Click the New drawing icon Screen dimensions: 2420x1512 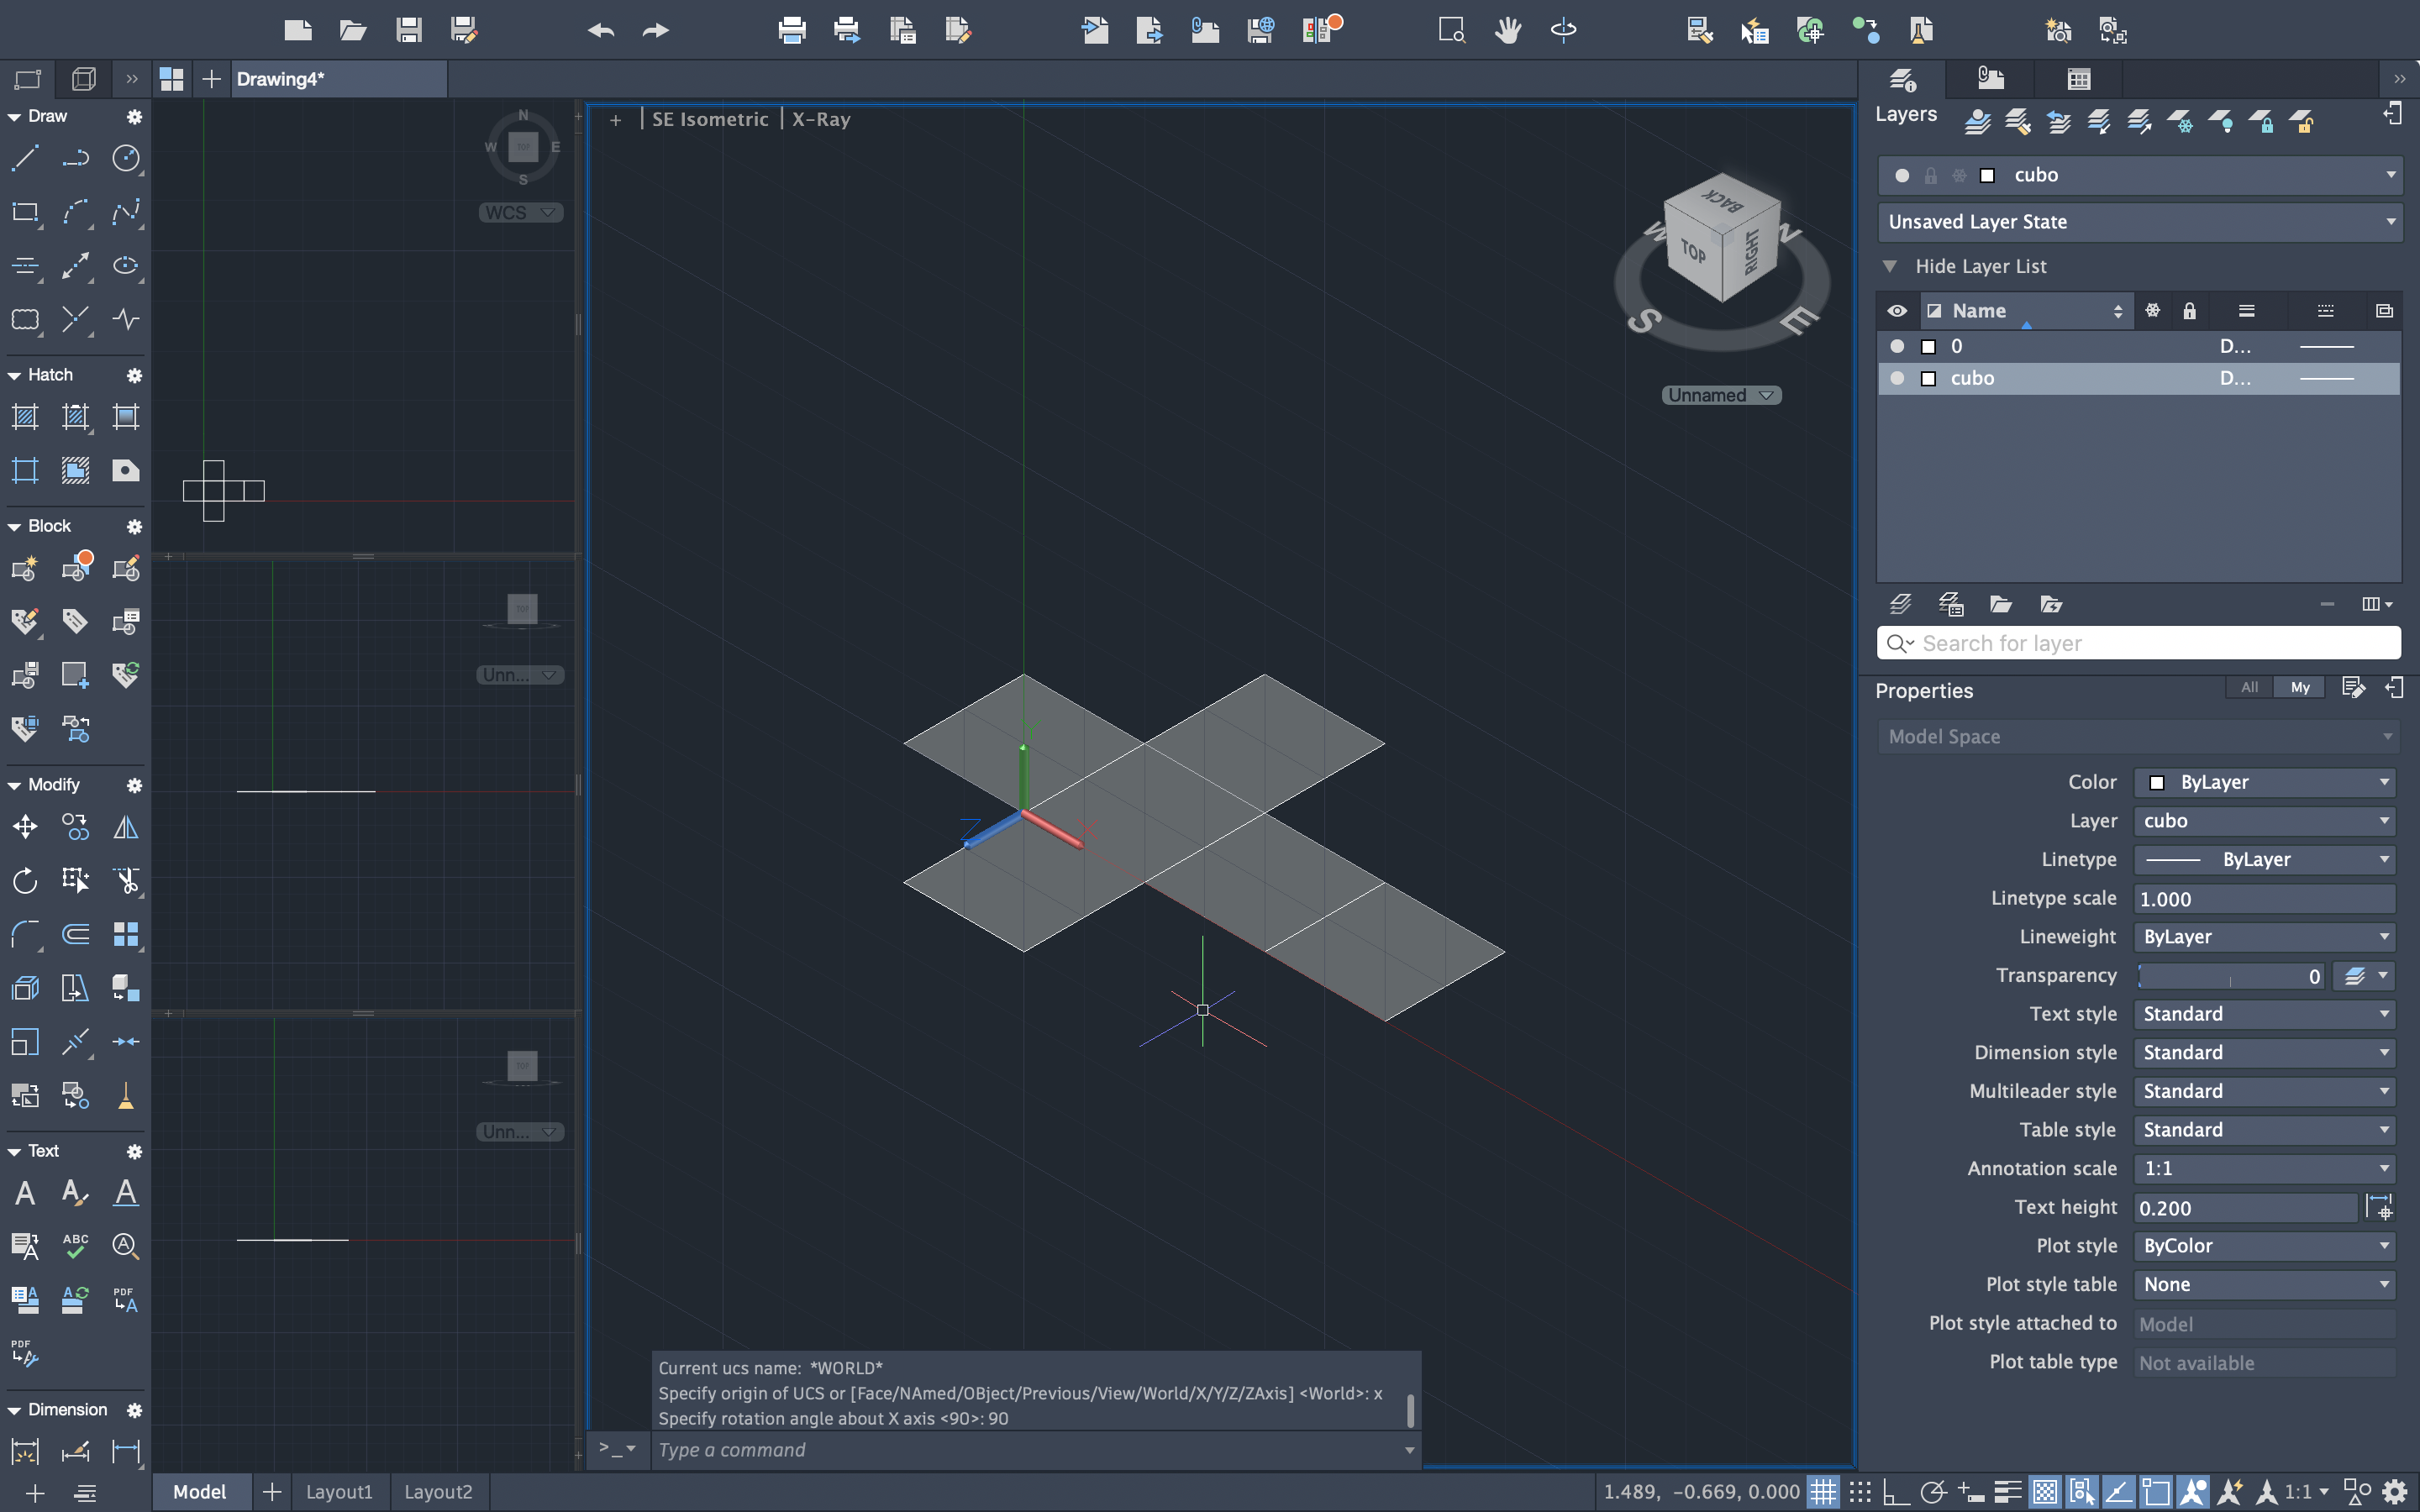click(x=297, y=30)
